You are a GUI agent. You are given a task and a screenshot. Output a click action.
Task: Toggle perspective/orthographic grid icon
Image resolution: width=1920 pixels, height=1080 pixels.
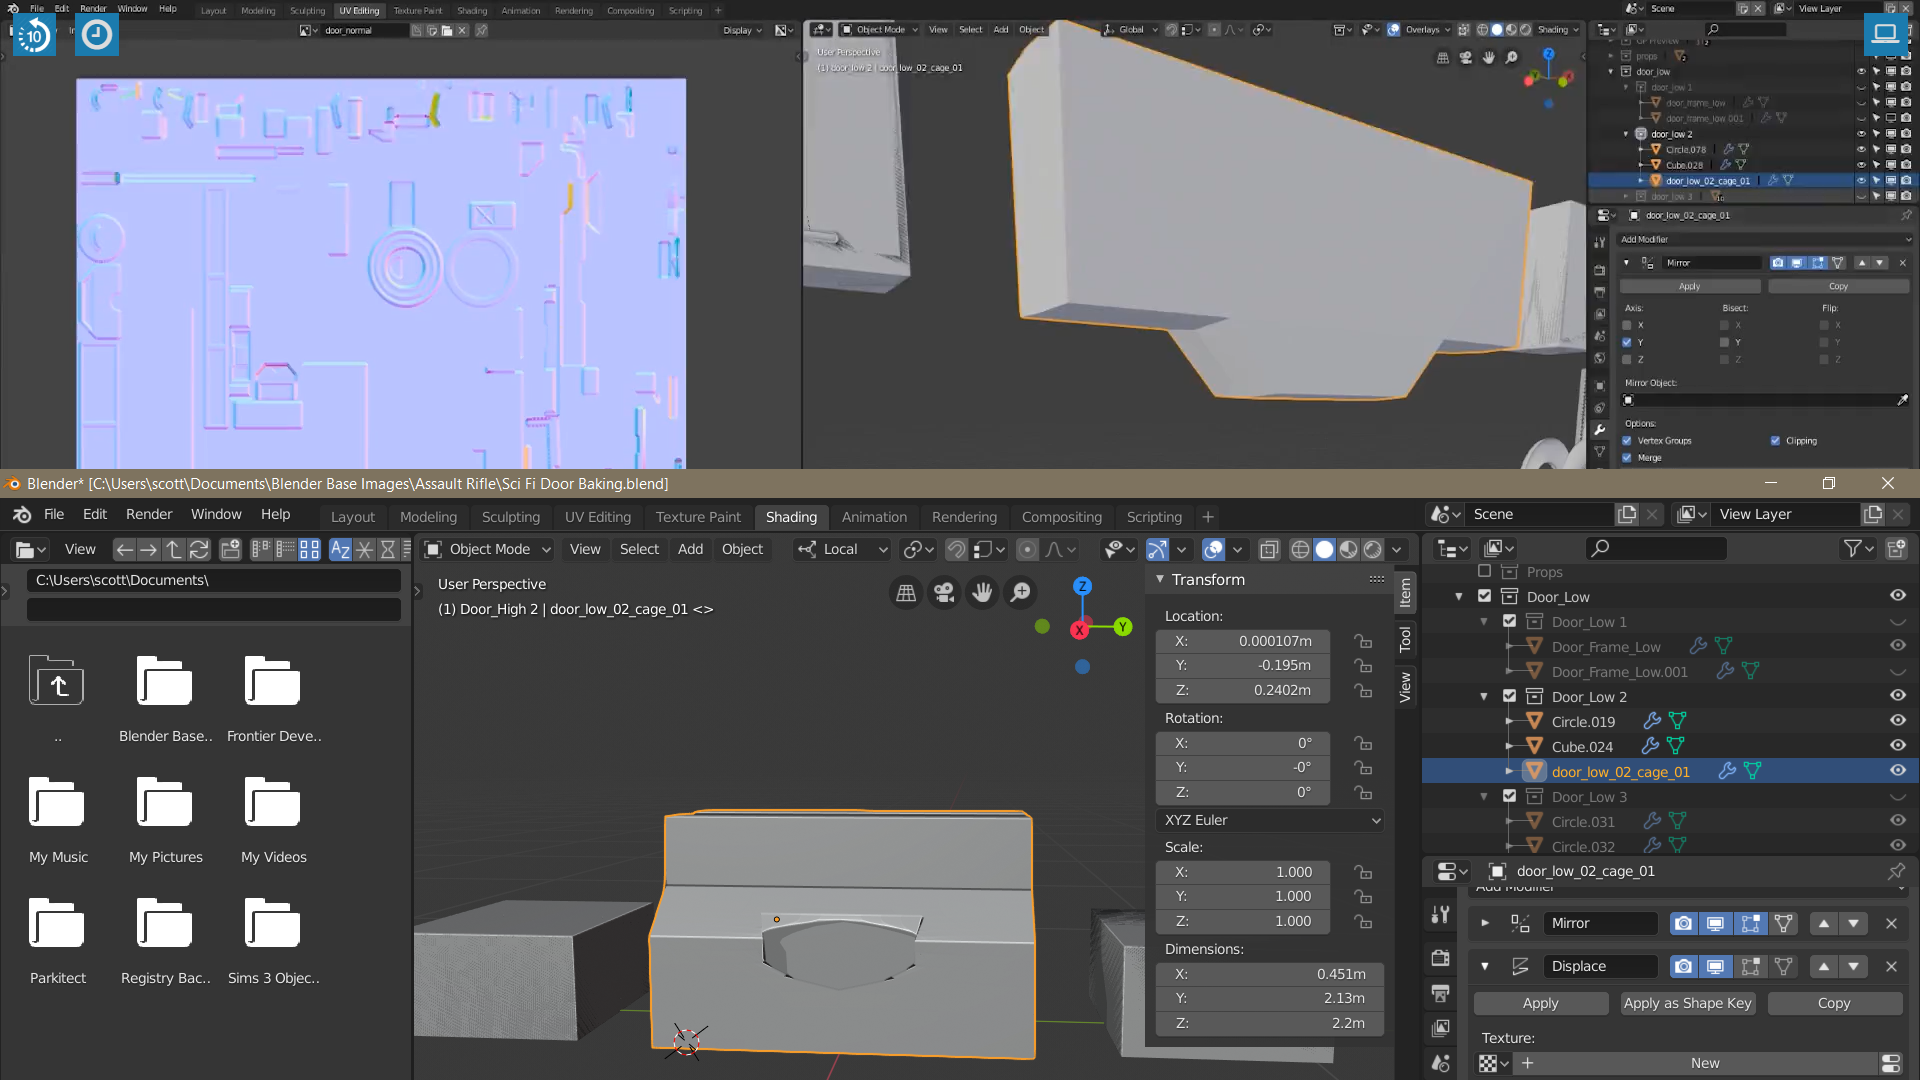click(906, 593)
